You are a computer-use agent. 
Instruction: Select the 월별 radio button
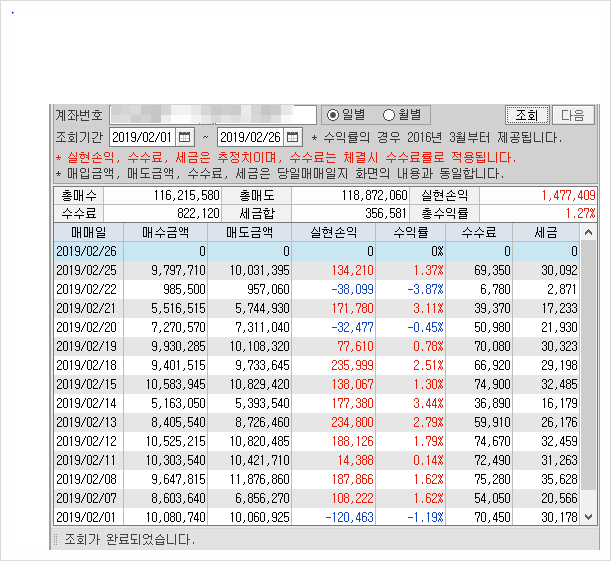click(x=388, y=115)
